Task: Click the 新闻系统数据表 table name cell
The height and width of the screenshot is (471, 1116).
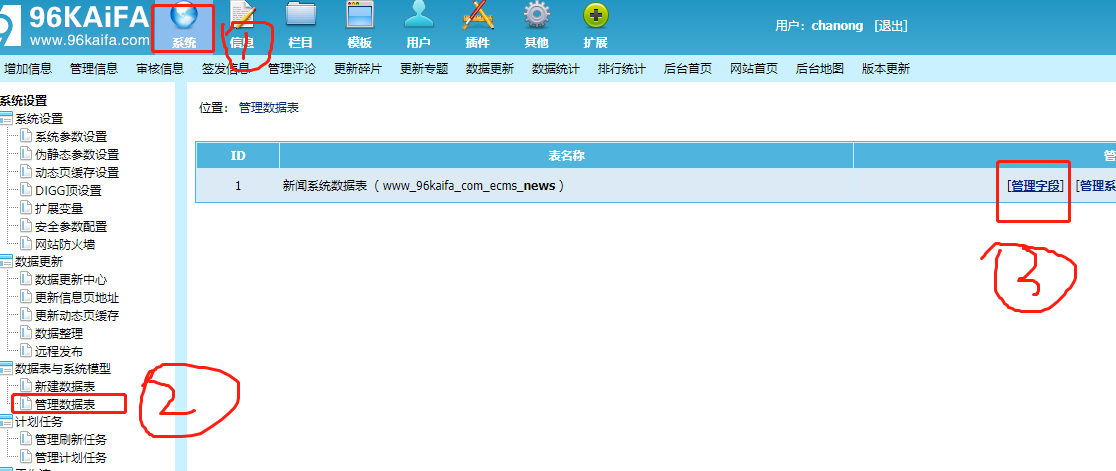Action: tap(567, 186)
